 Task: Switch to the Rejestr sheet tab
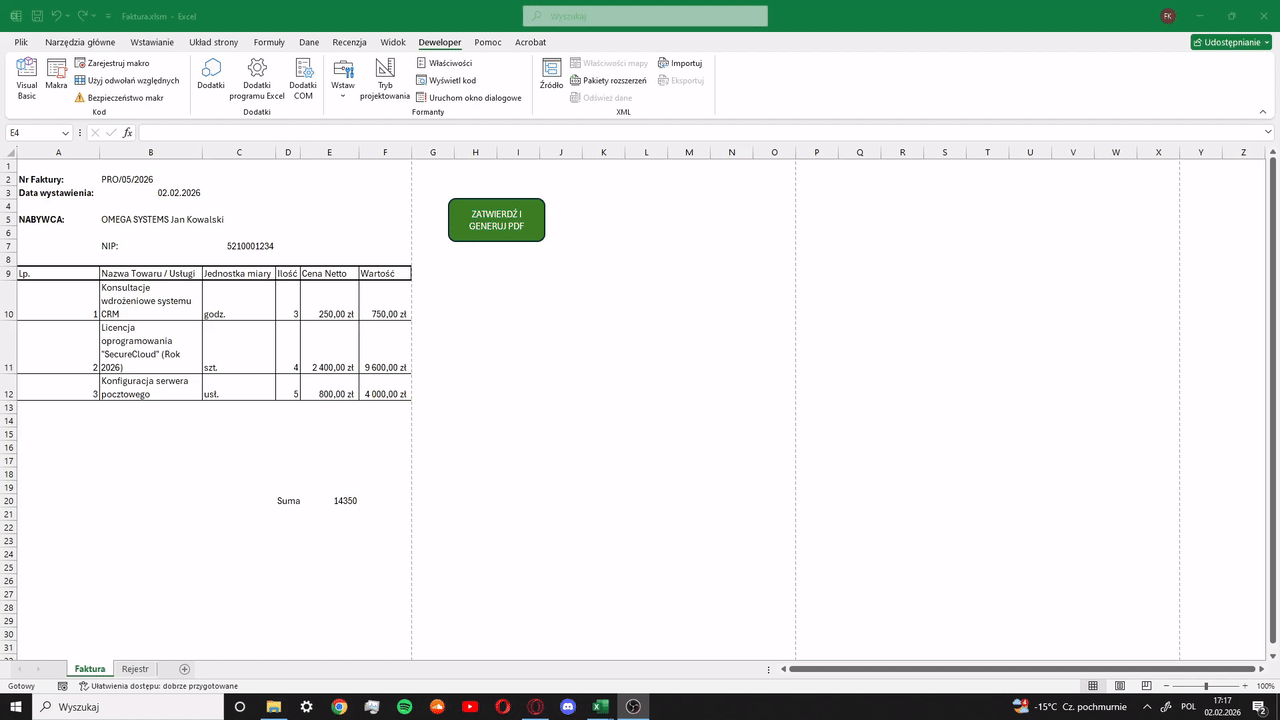(135, 669)
